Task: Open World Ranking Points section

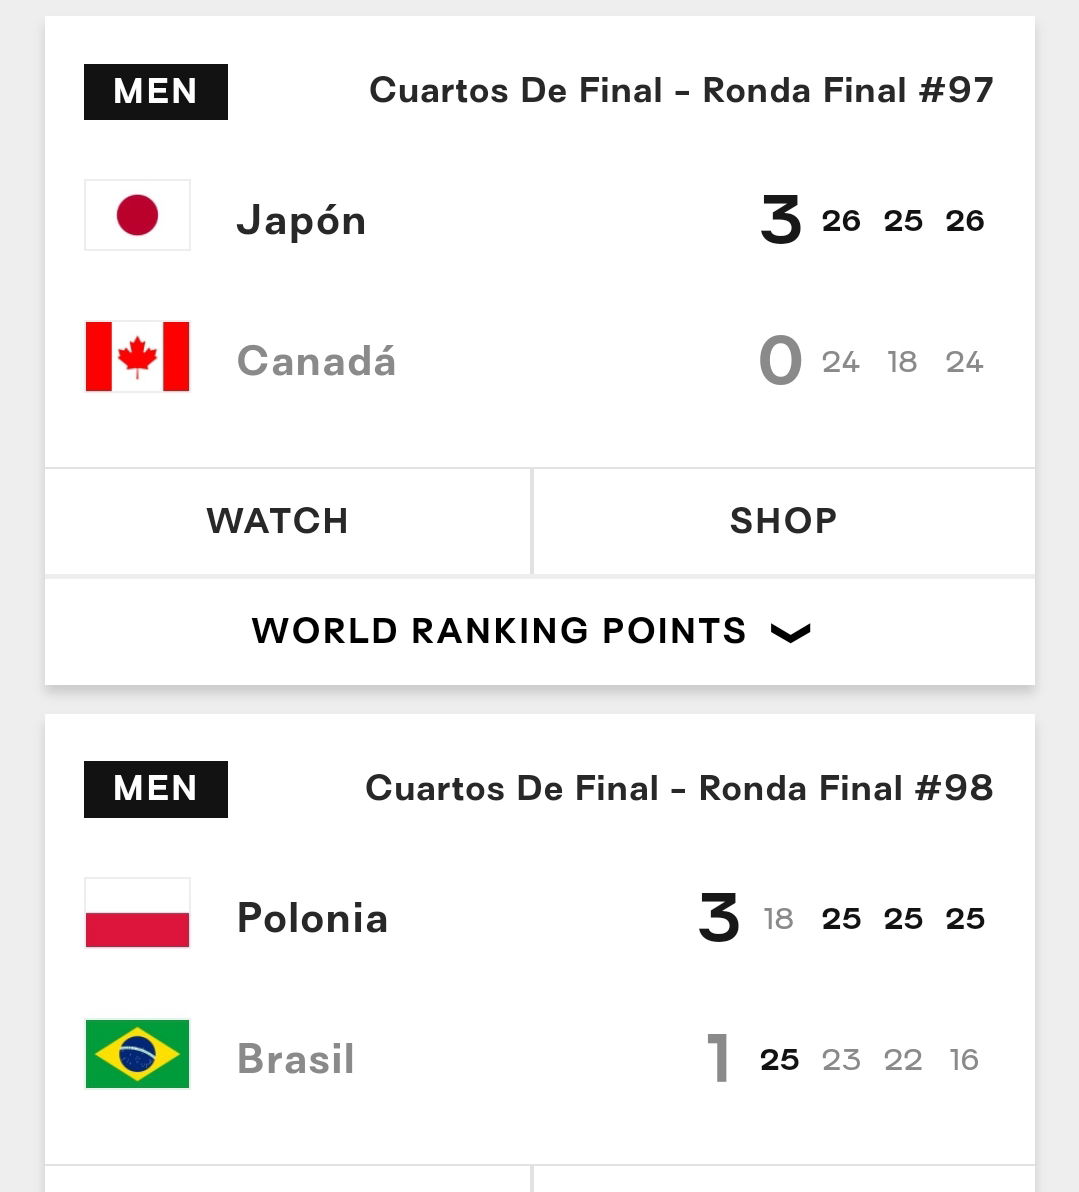Action: (x=540, y=632)
